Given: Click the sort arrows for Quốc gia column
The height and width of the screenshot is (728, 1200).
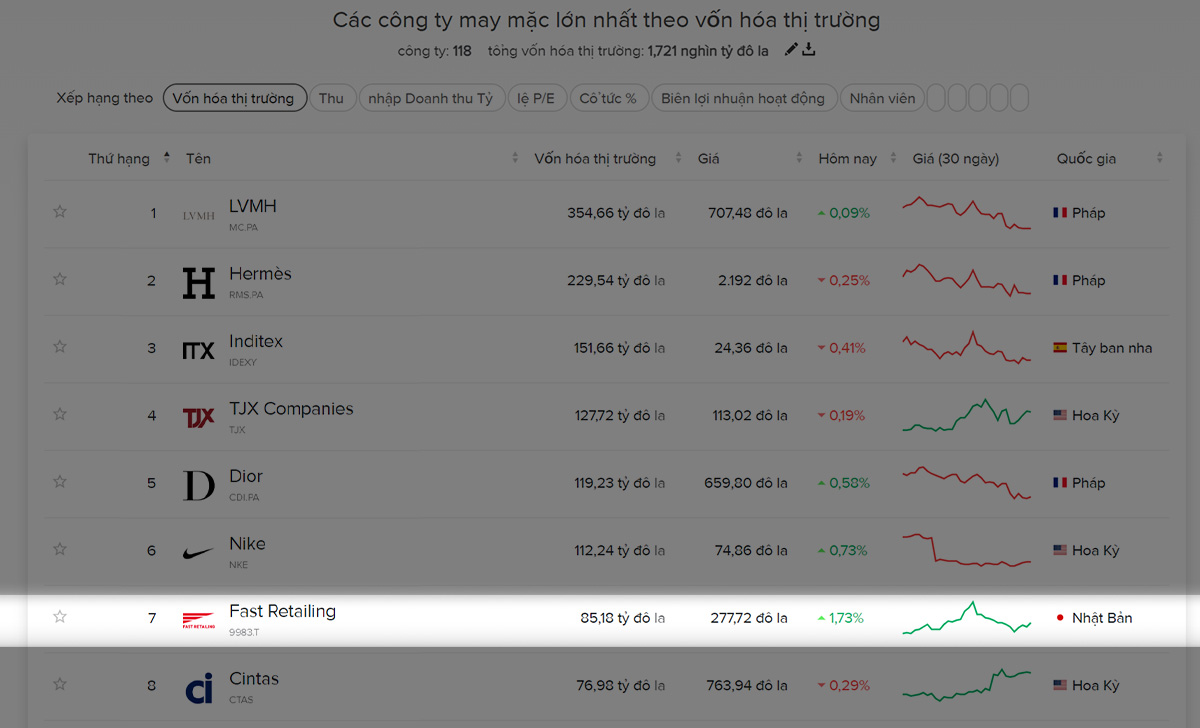Looking at the screenshot, I should point(1160,158).
